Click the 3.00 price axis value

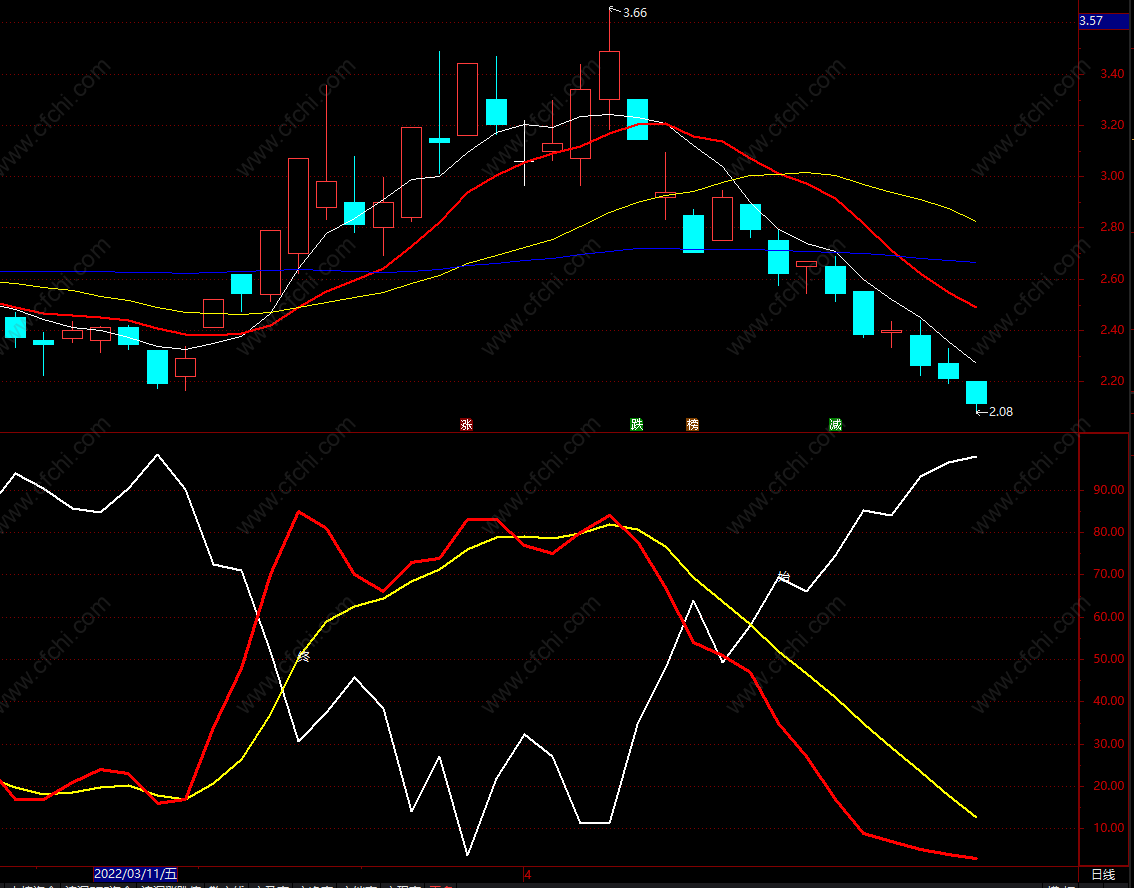point(1112,176)
